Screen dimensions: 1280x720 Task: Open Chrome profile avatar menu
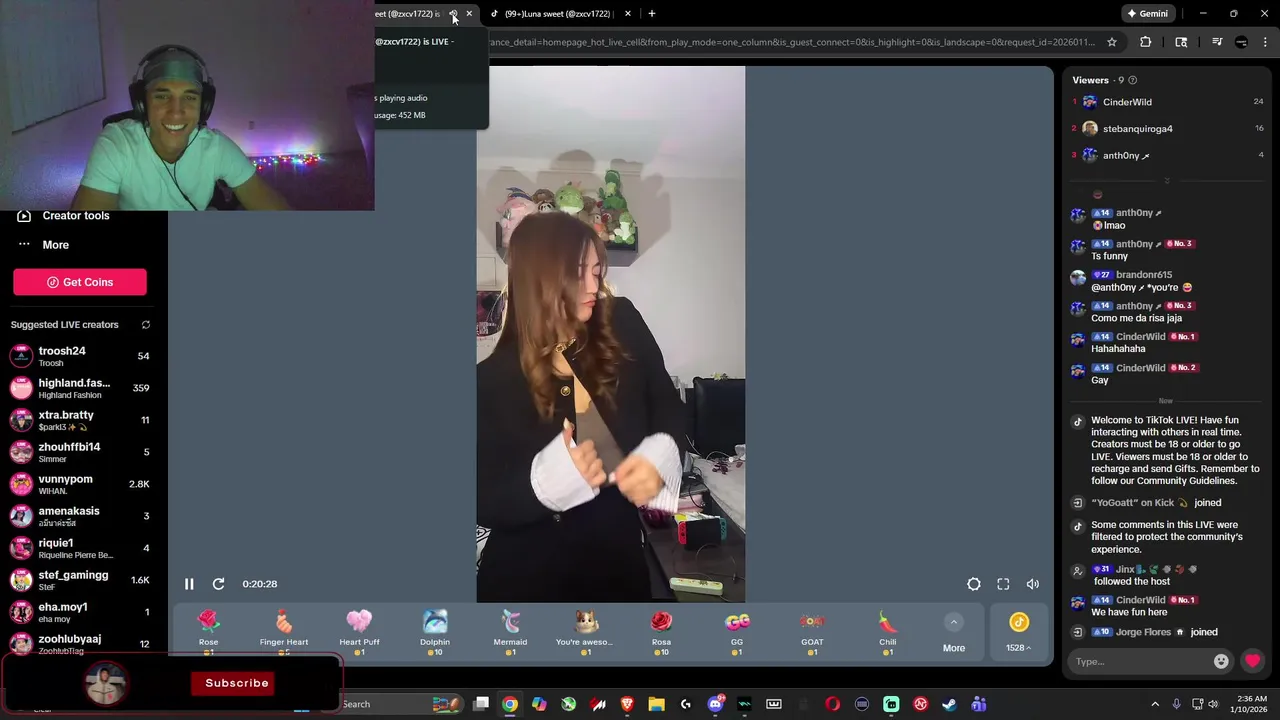pyautogui.click(x=1241, y=42)
